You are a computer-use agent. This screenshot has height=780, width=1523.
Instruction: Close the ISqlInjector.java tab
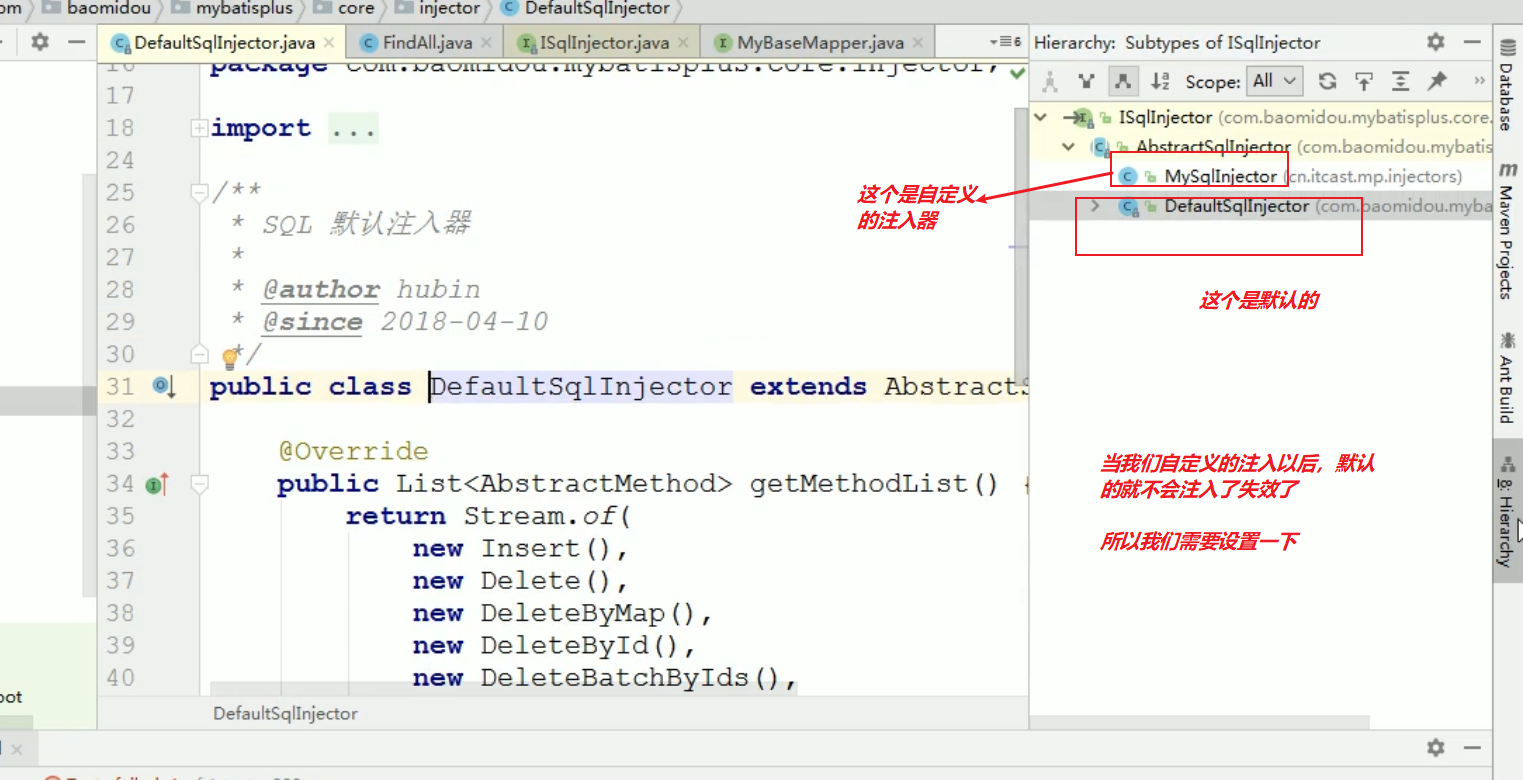pyautogui.click(x=683, y=43)
